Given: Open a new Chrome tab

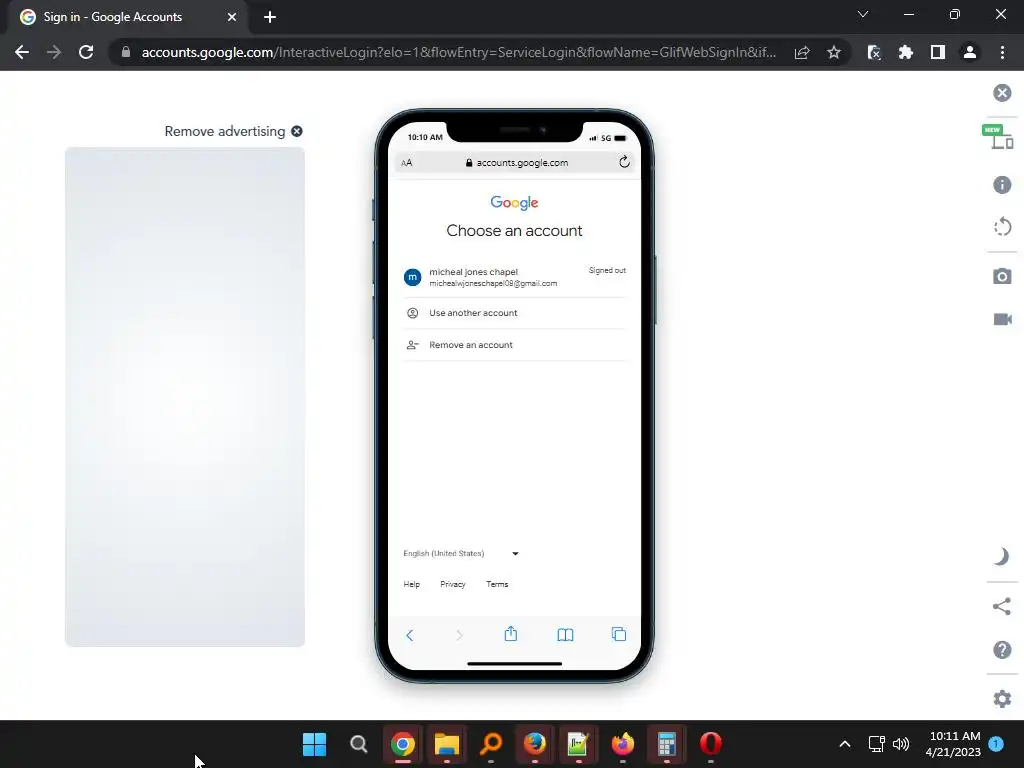Looking at the screenshot, I should (270, 17).
